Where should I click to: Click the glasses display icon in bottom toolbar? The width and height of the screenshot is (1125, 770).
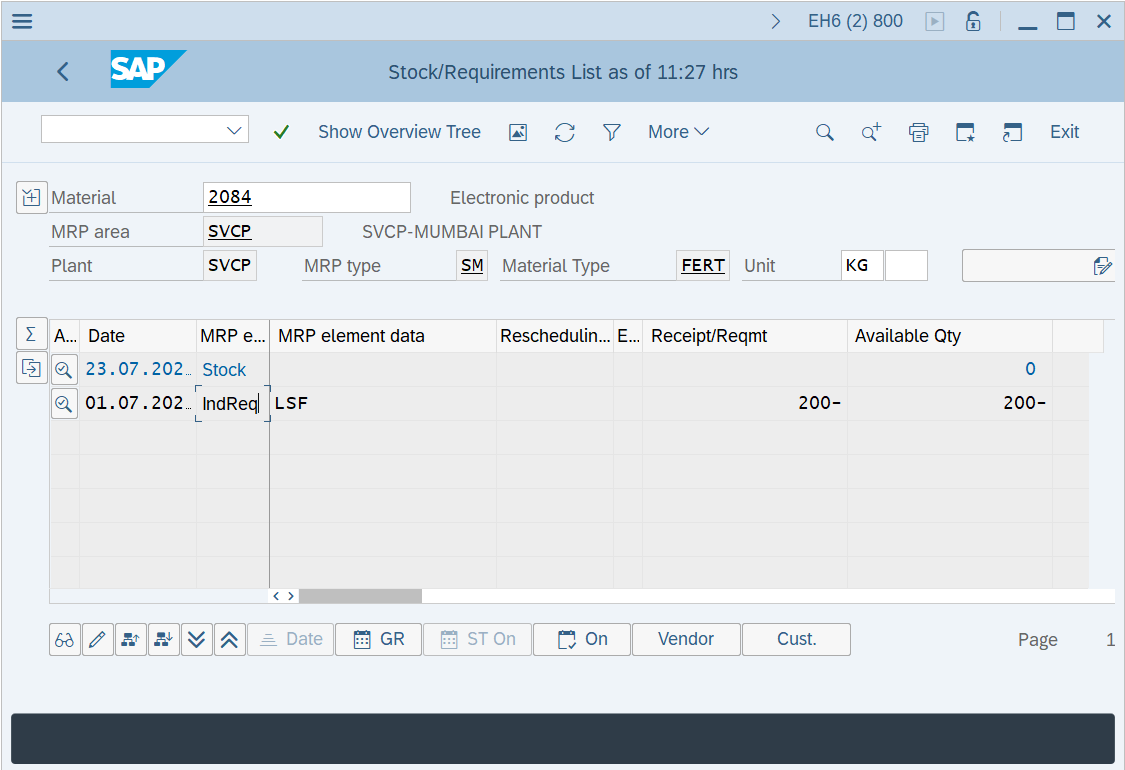pos(64,639)
